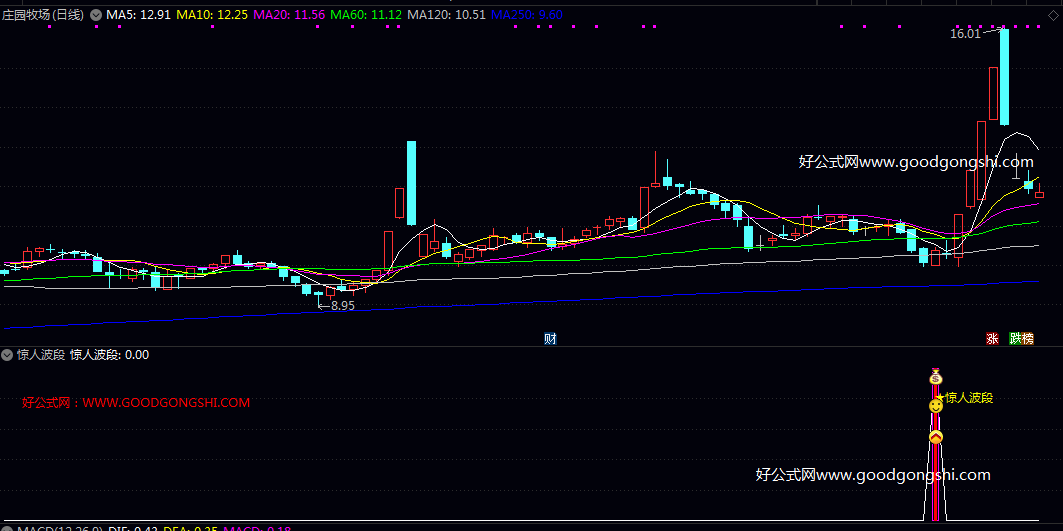This screenshot has height=531, width=1063.
Task: Click the blue 财 finance marker
Action: 550,338
